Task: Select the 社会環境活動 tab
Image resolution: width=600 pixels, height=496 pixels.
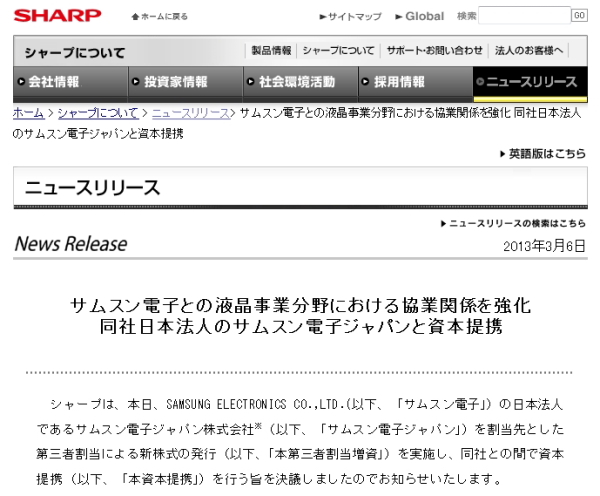Action: [301, 82]
